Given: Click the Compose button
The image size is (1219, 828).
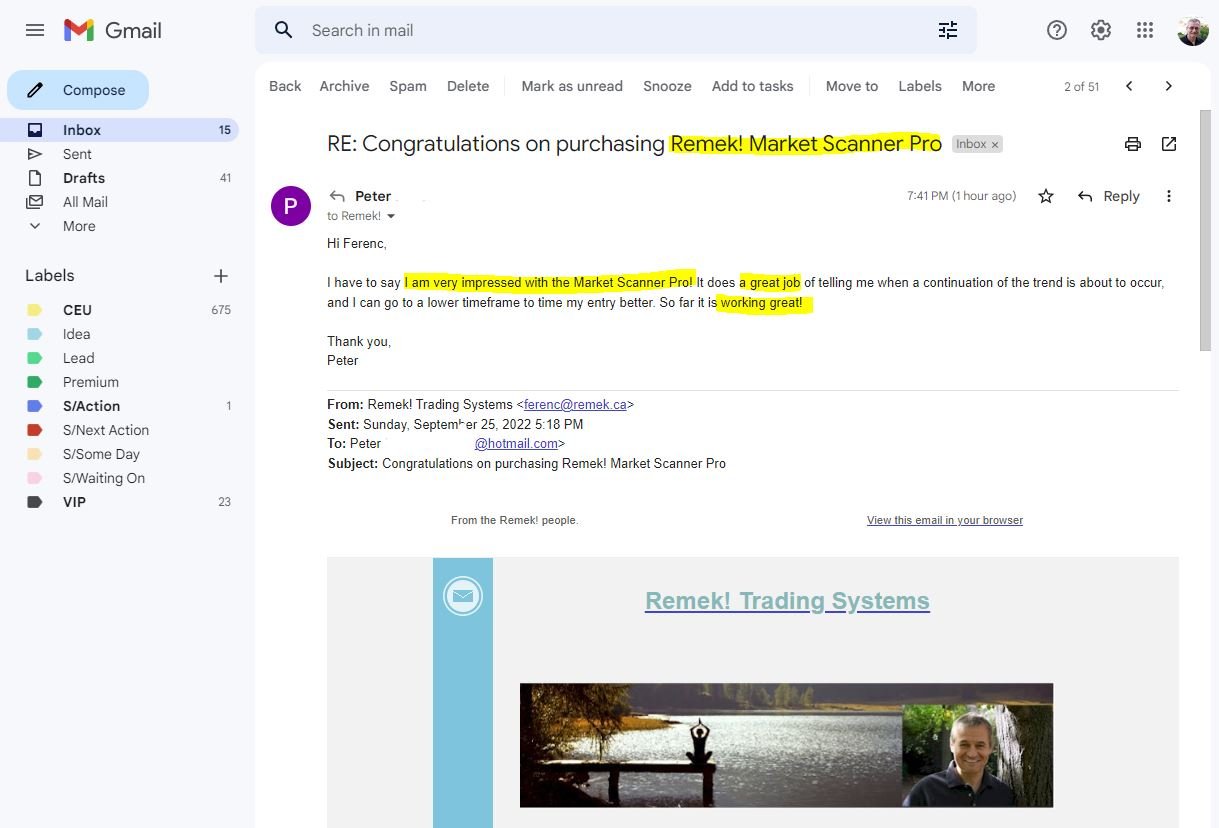Looking at the screenshot, I should pyautogui.click(x=78, y=90).
